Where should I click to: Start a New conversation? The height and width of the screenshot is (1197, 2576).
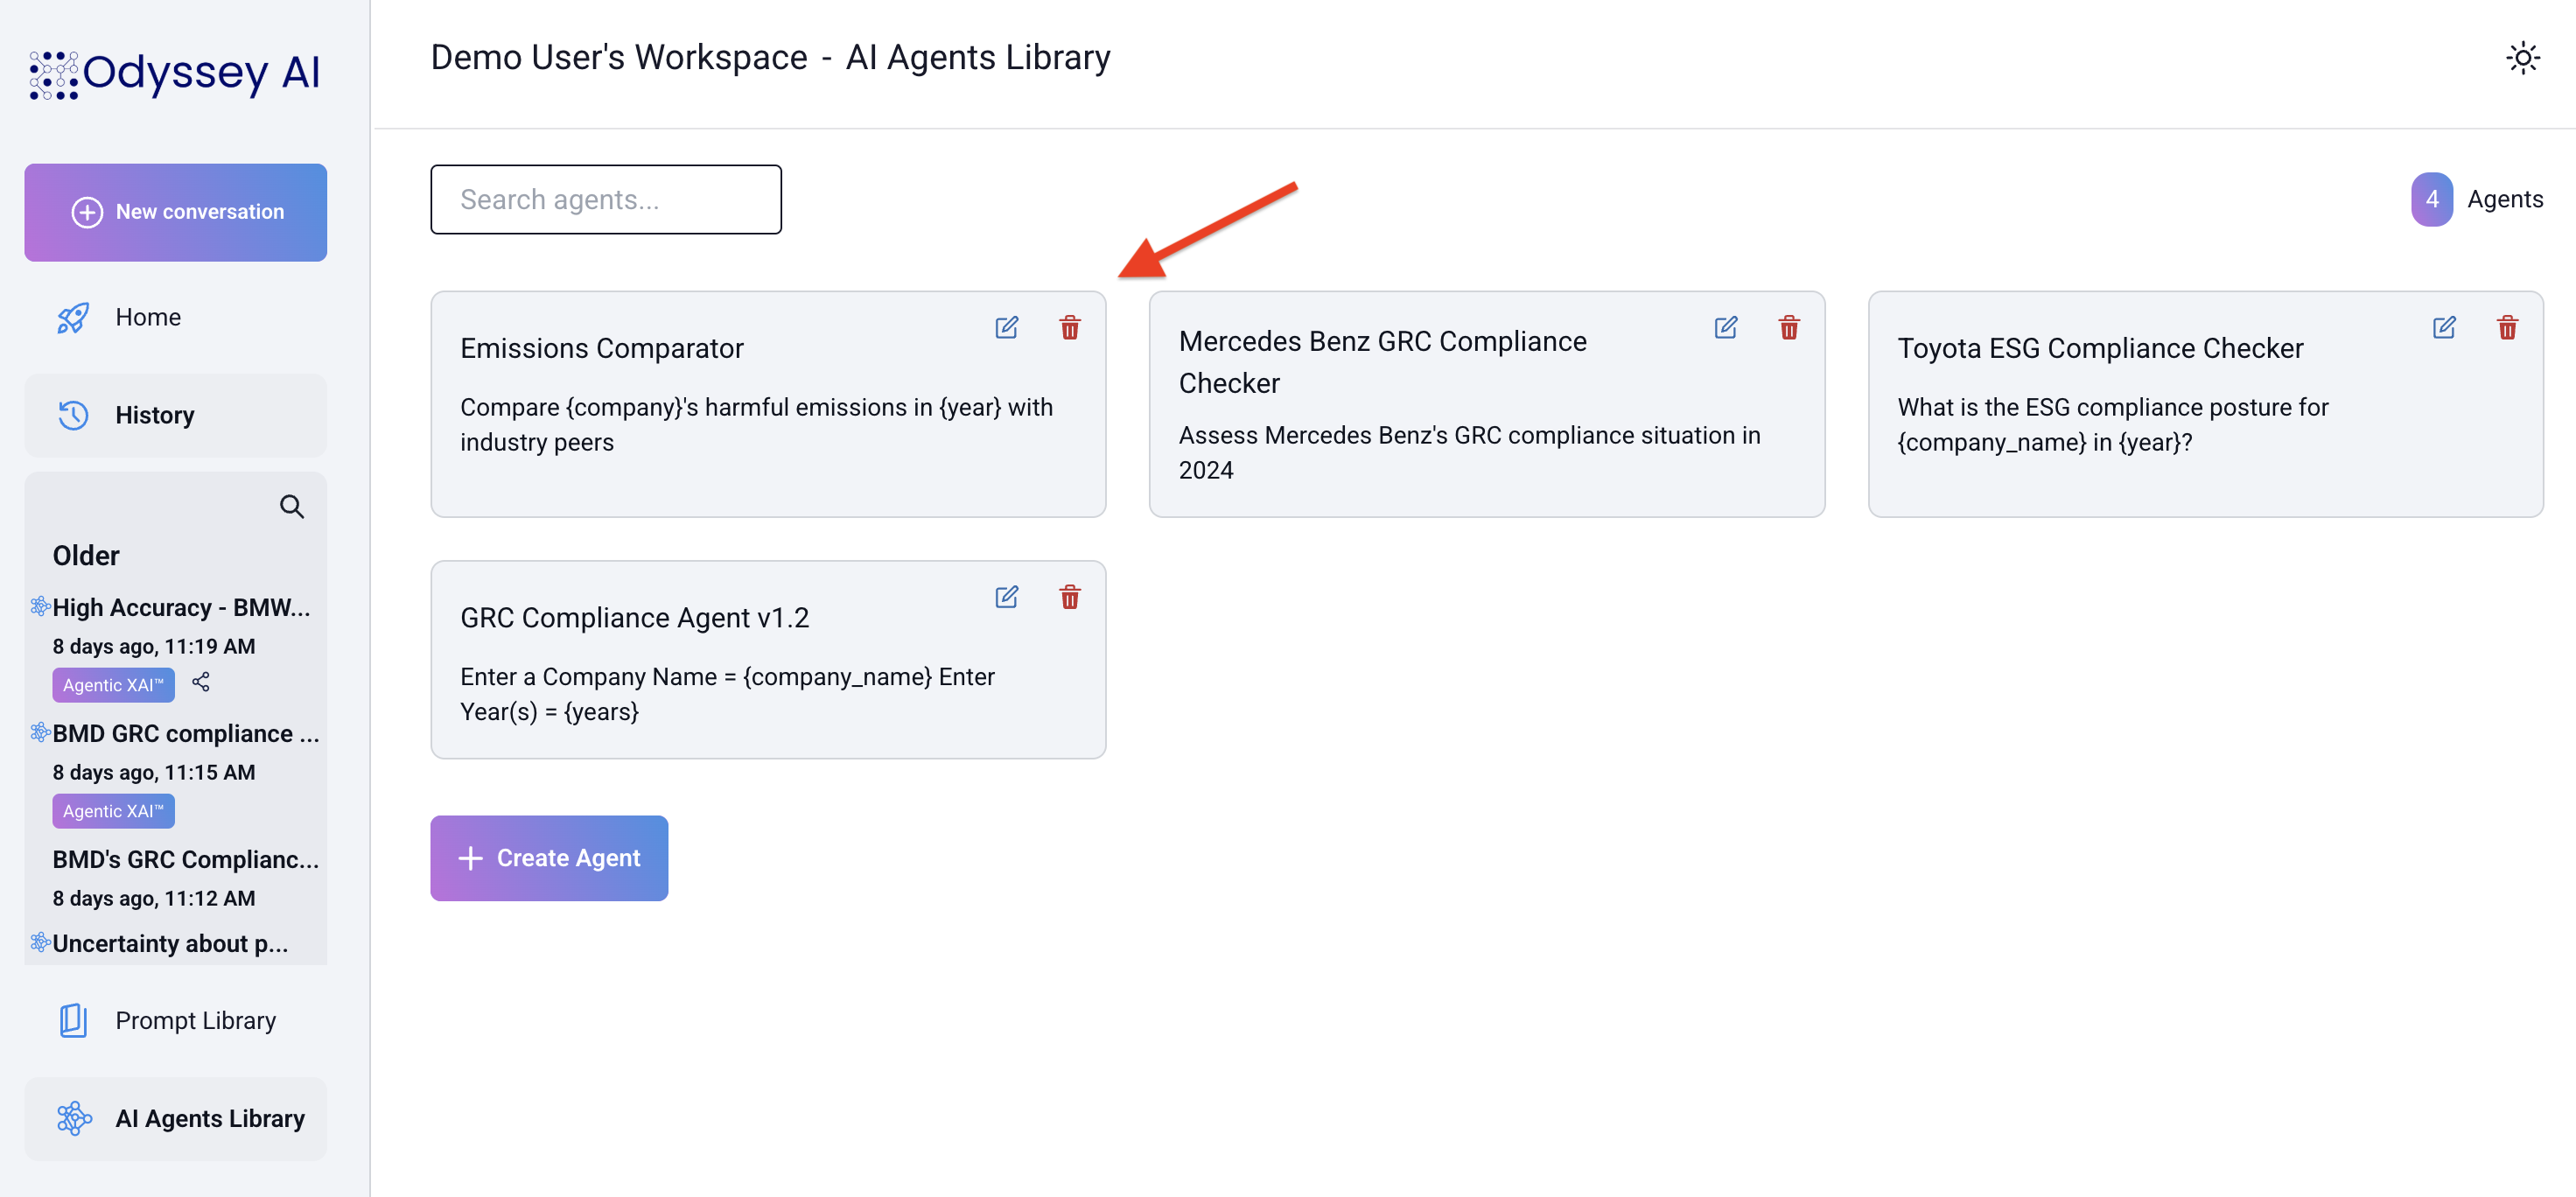[x=176, y=212]
